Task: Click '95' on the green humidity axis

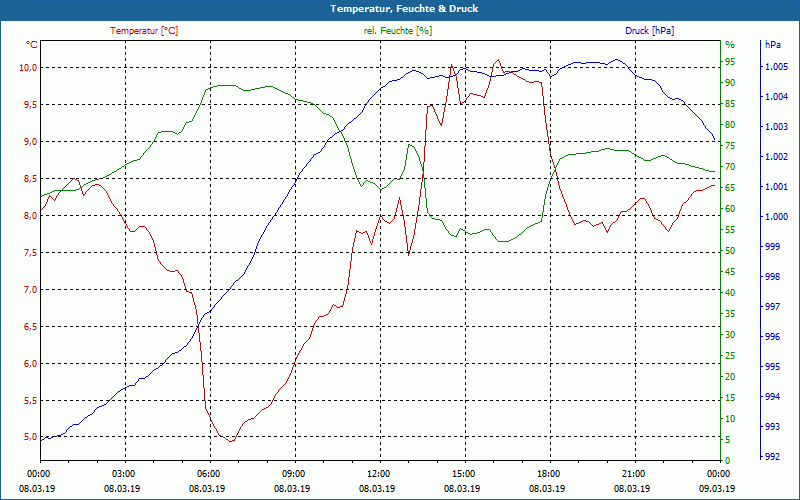Action: pyautogui.click(x=730, y=62)
